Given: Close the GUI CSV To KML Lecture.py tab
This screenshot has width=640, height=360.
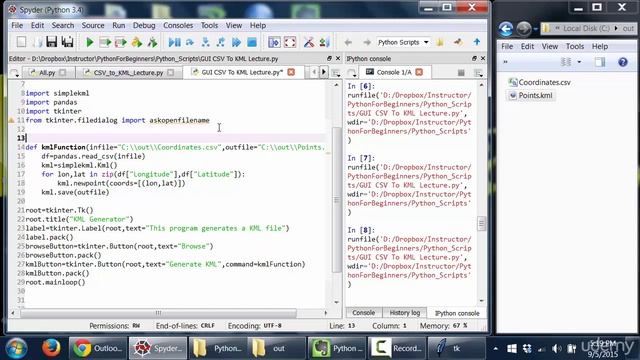Looking at the screenshot, I should (x=291, y=72).
